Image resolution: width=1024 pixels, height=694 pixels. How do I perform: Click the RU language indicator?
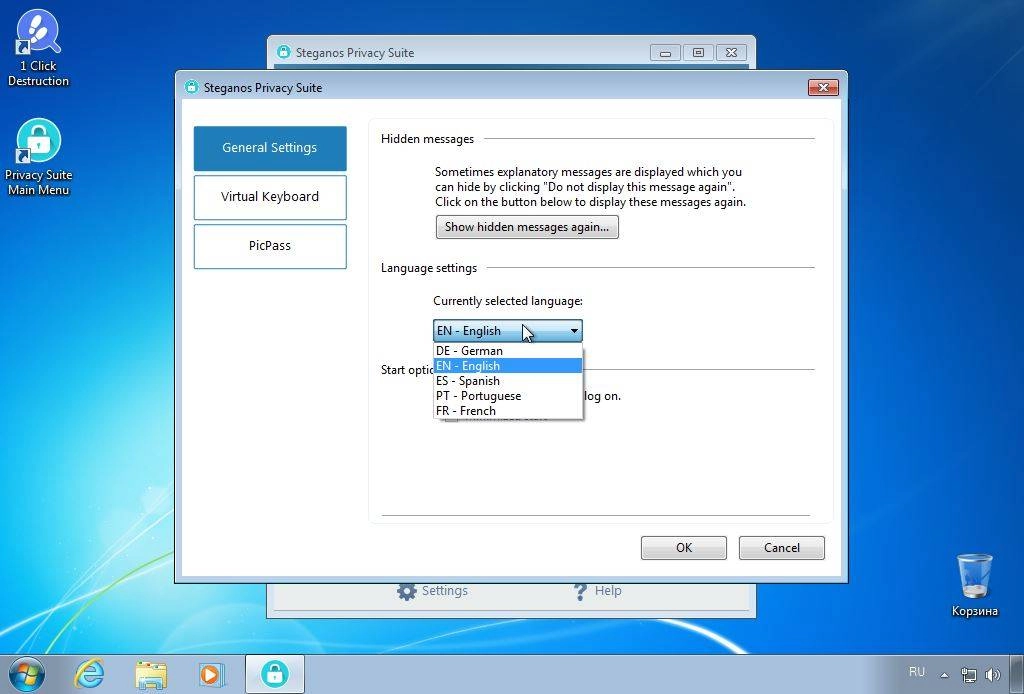click(x=917, y=672)
